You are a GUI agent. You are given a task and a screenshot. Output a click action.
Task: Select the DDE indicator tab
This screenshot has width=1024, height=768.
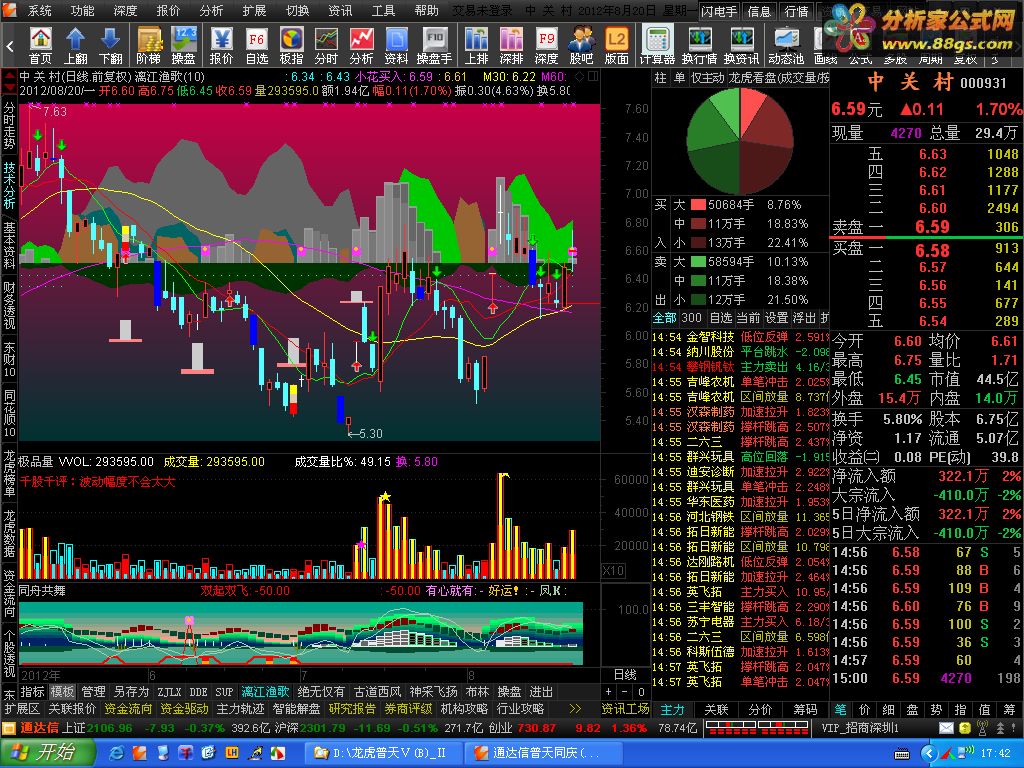[199, 691]
